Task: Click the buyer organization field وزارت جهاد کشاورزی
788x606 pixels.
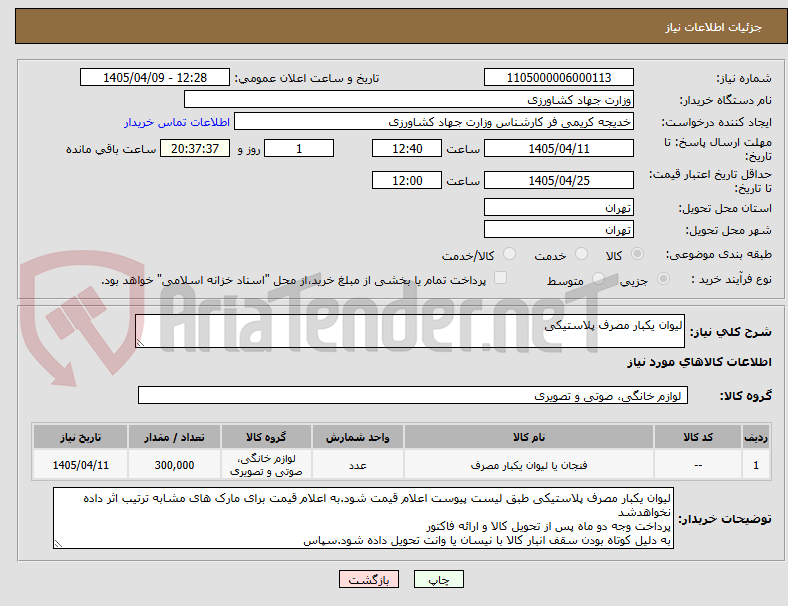Action: tap(409, 99)
